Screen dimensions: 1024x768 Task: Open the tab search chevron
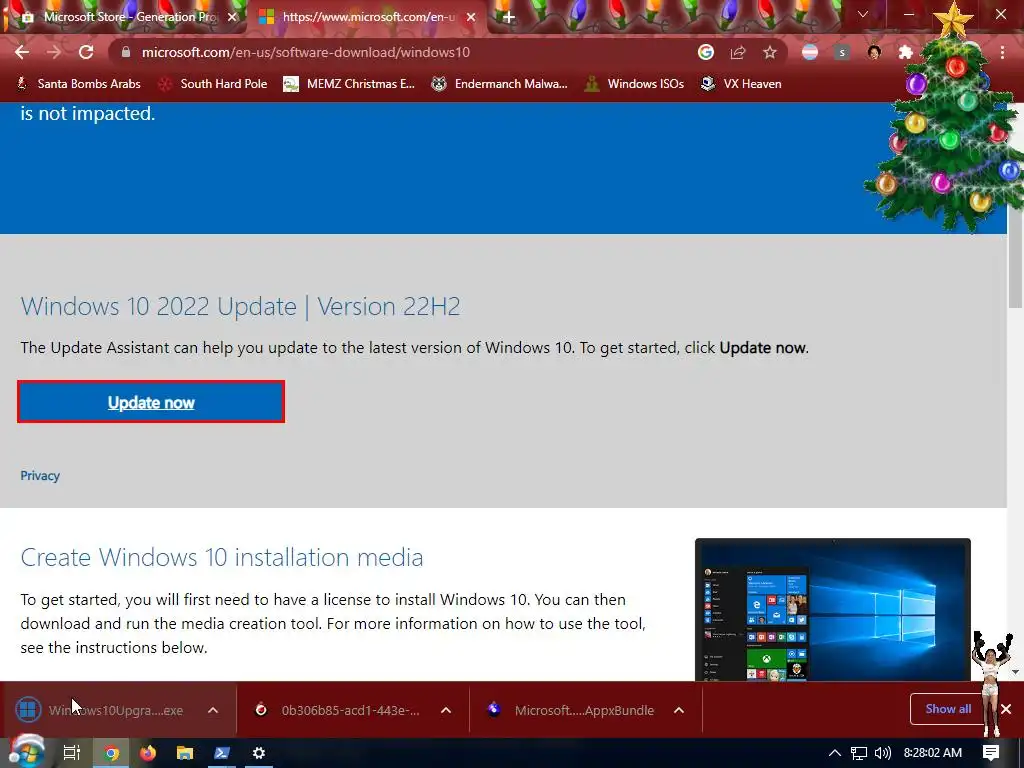[x=863, y=14]
